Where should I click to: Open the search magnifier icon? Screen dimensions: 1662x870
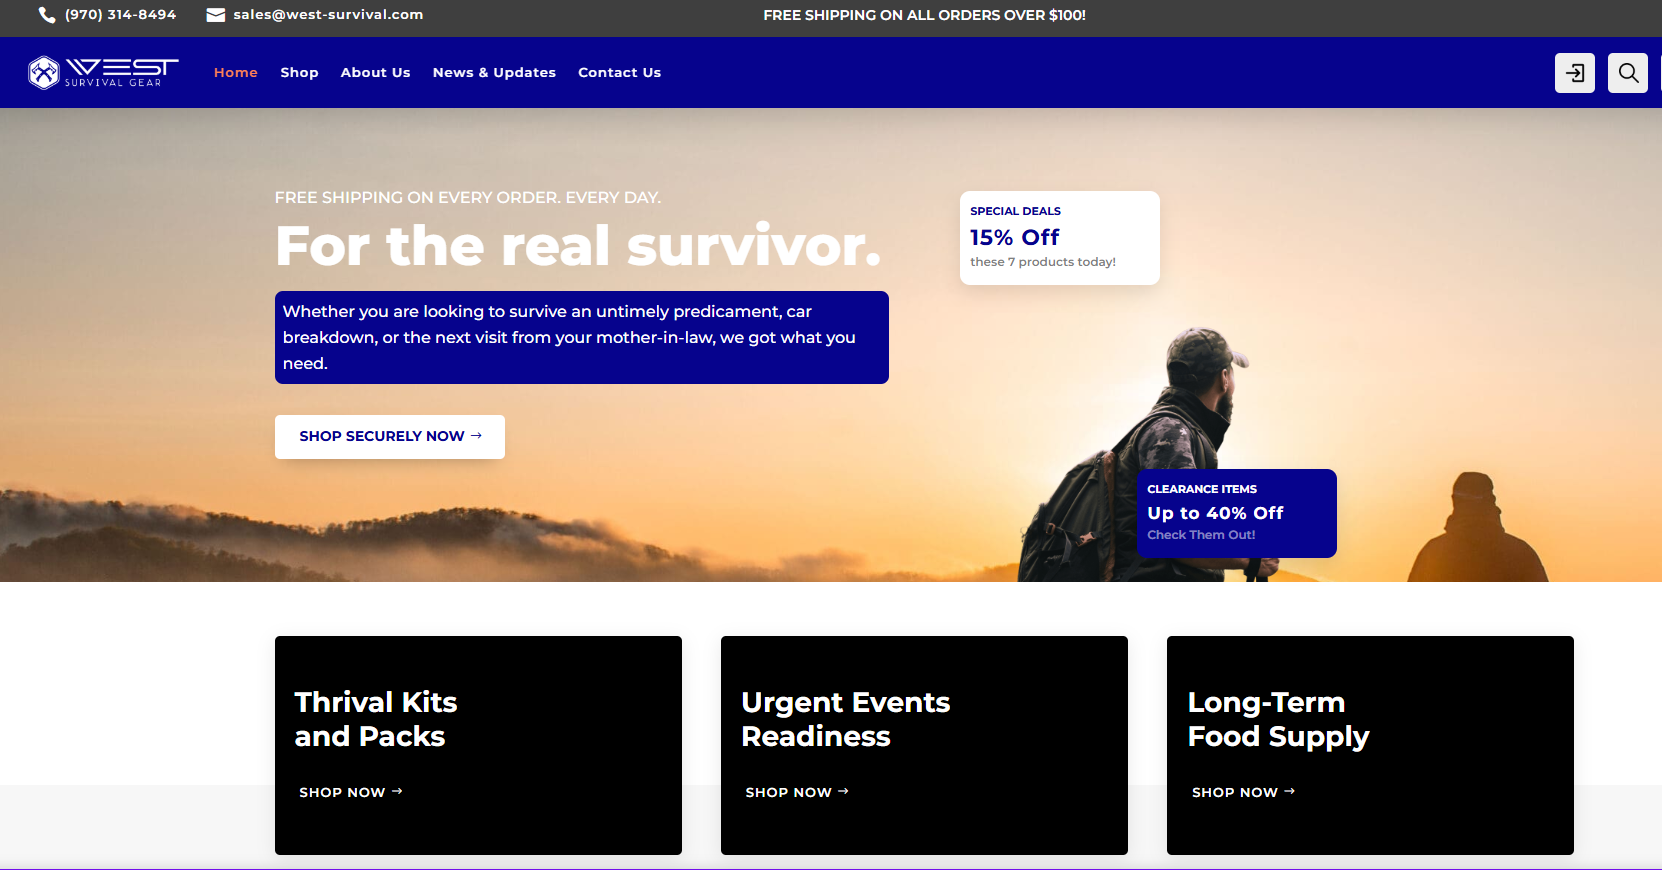pyautogui.click(x=1628, y=73)
